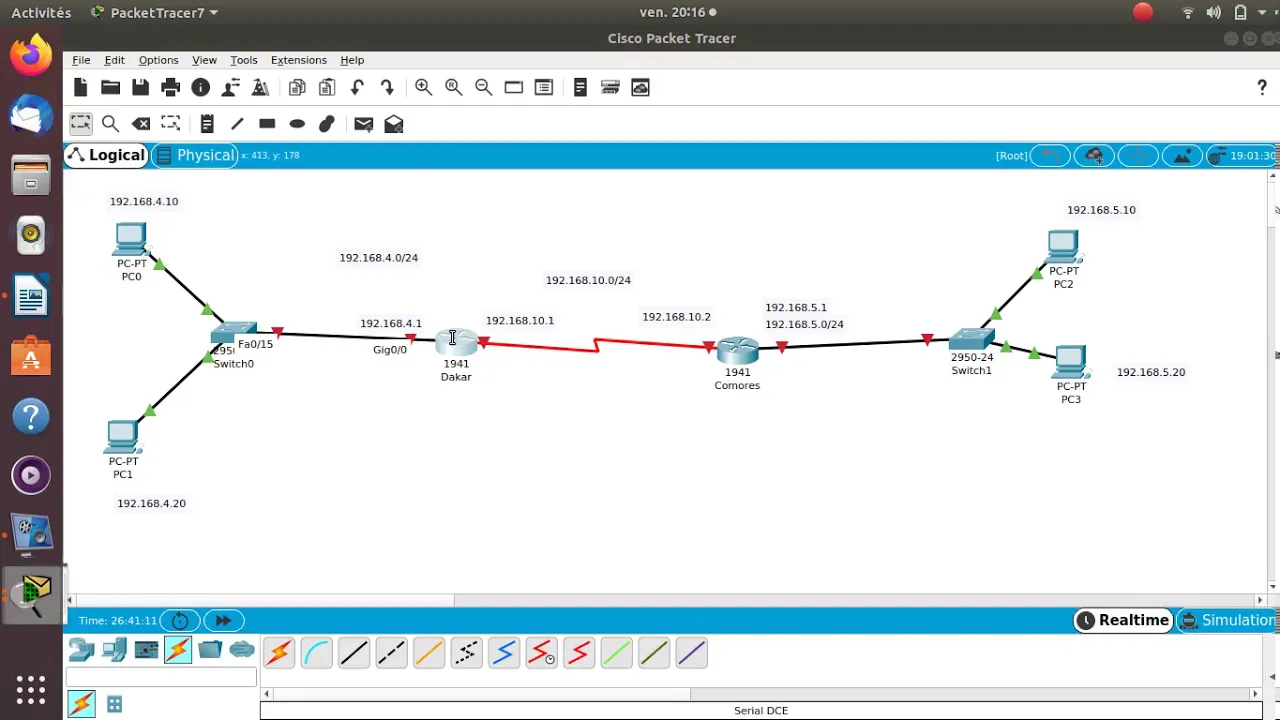Select the Comores router
Screen dimensions: 1280x720
[737, 350]
